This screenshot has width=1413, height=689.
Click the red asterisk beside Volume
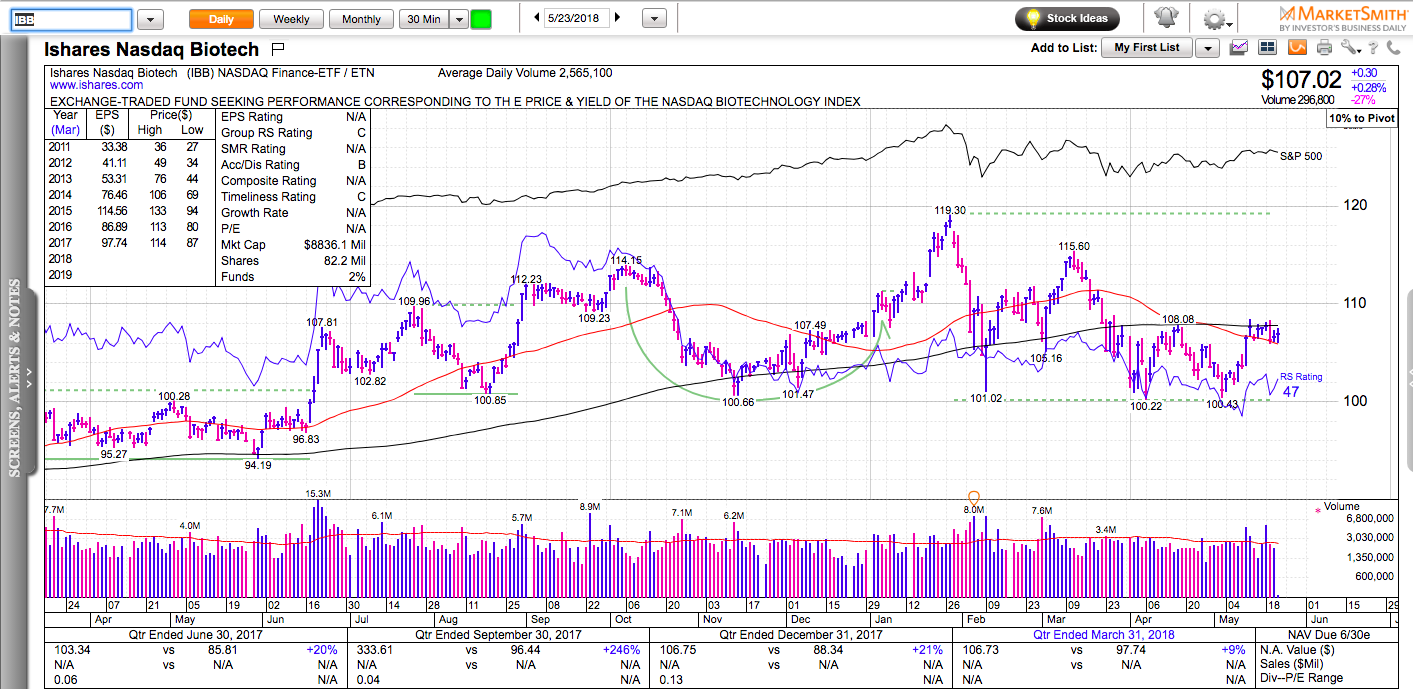point(1317,510)
